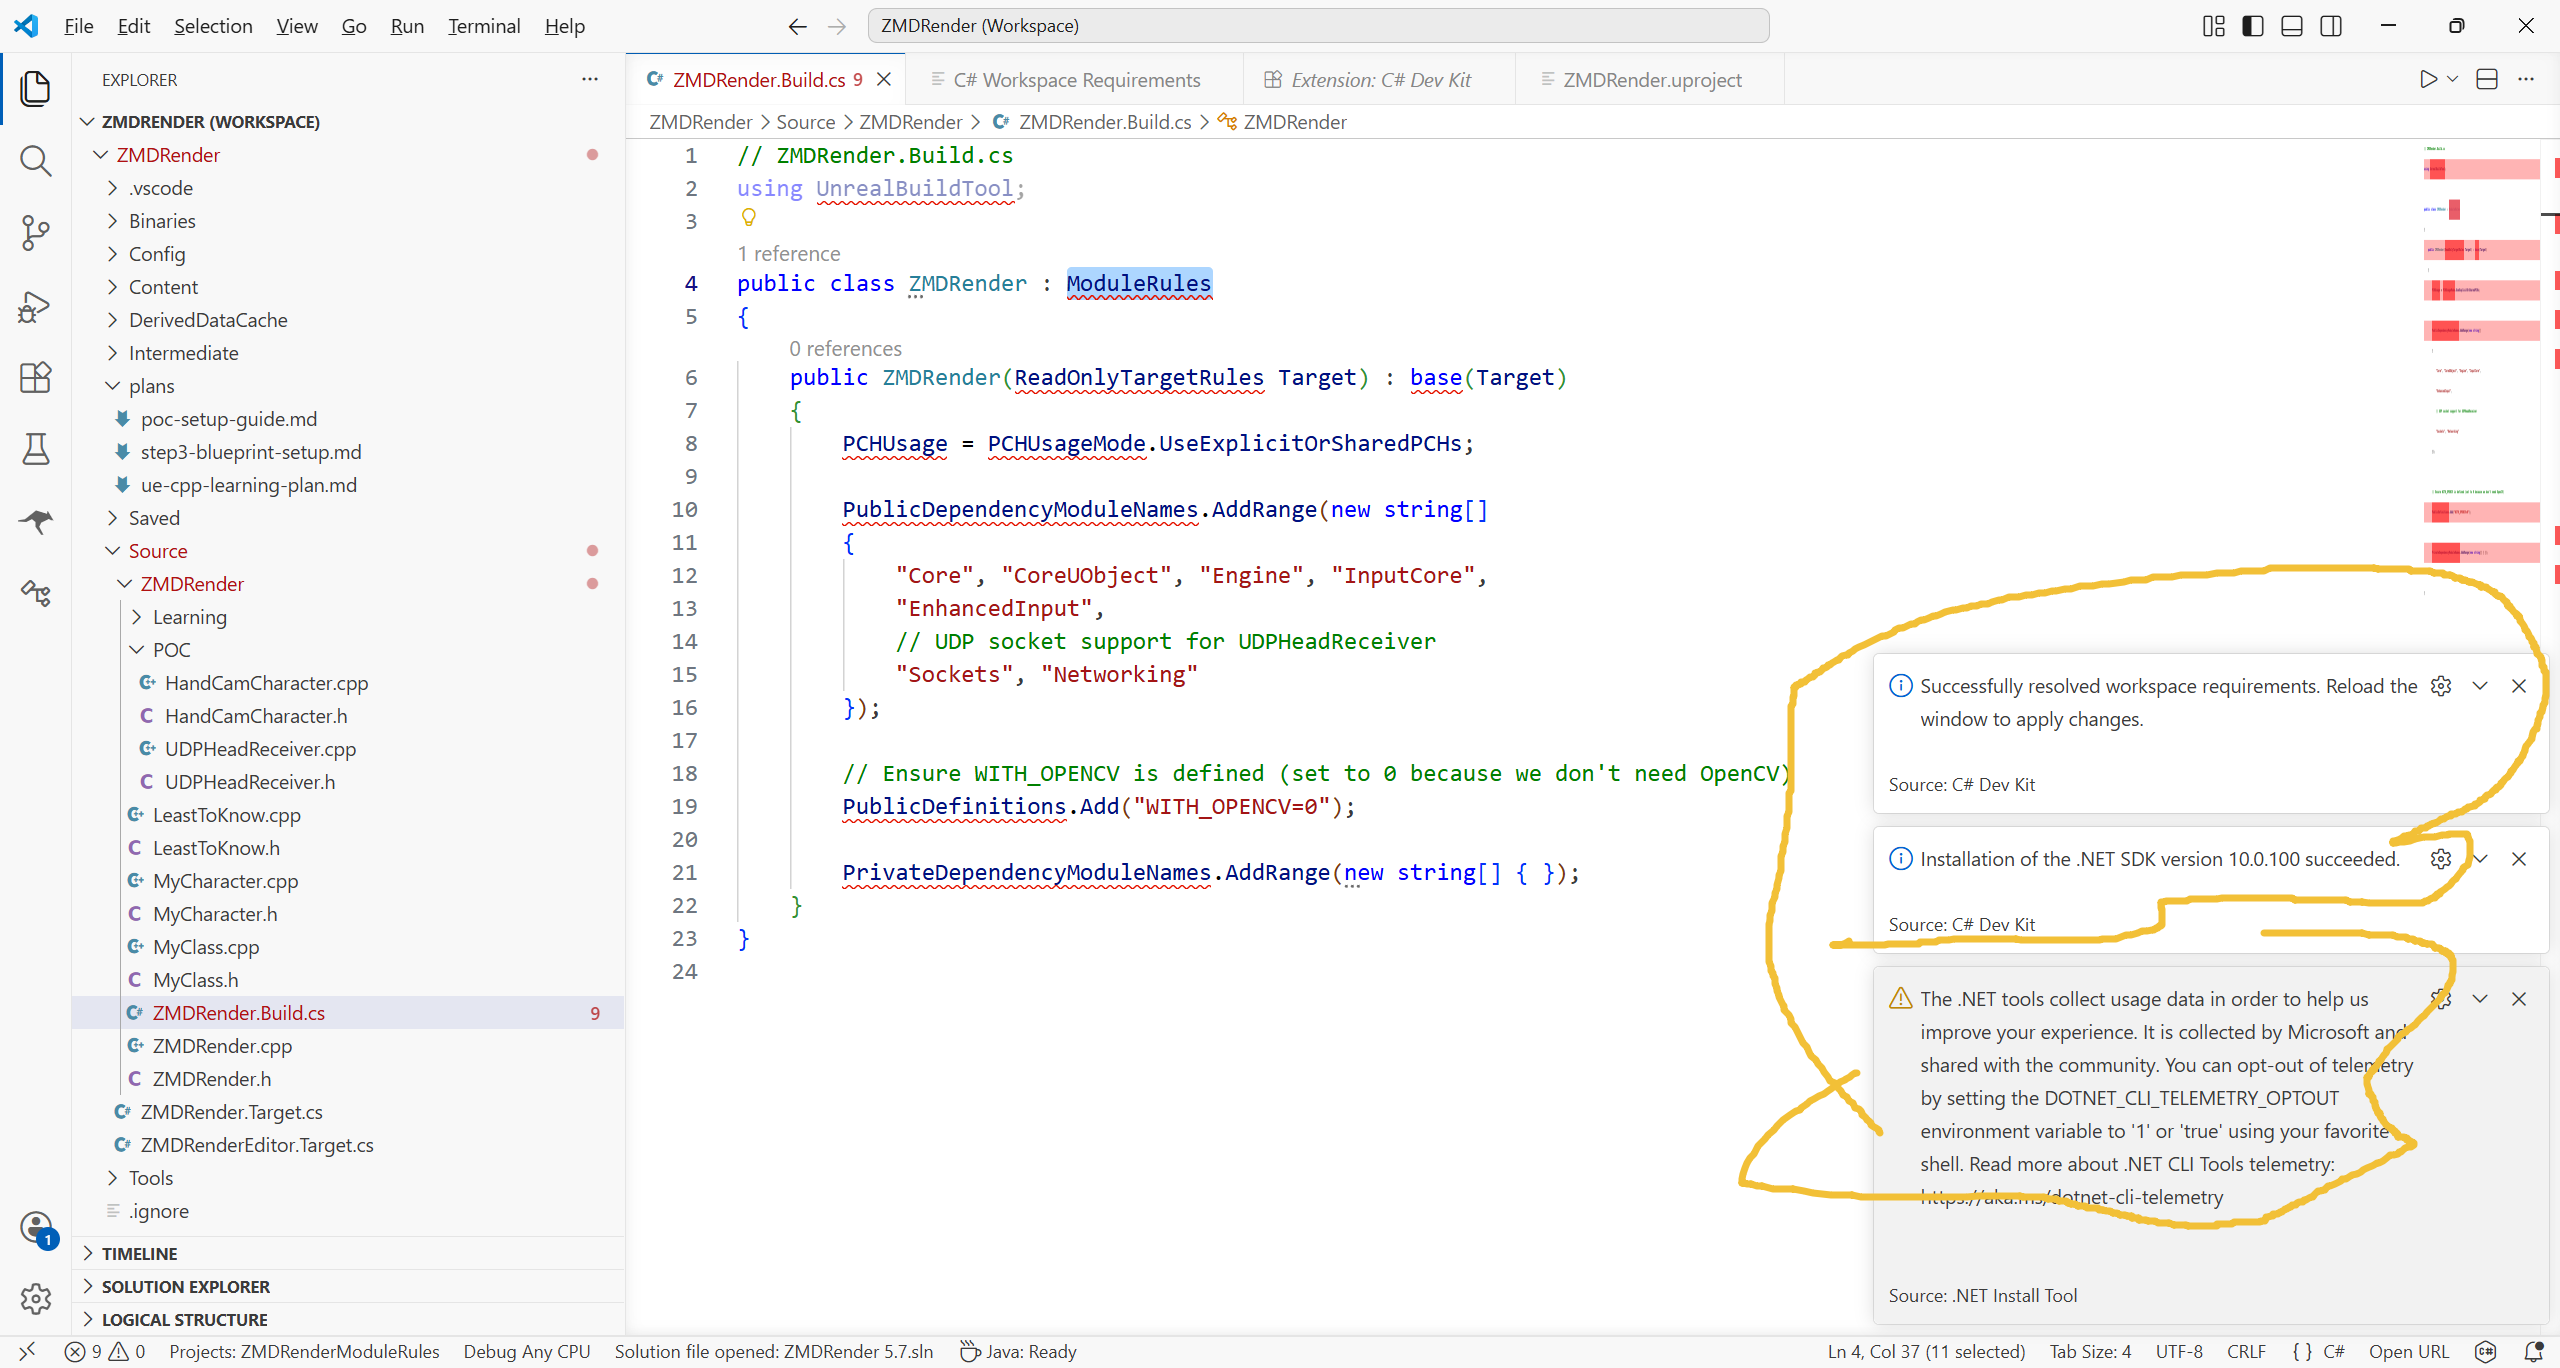Expand the SOLUTION EXPLORER section

(185, 1286)
